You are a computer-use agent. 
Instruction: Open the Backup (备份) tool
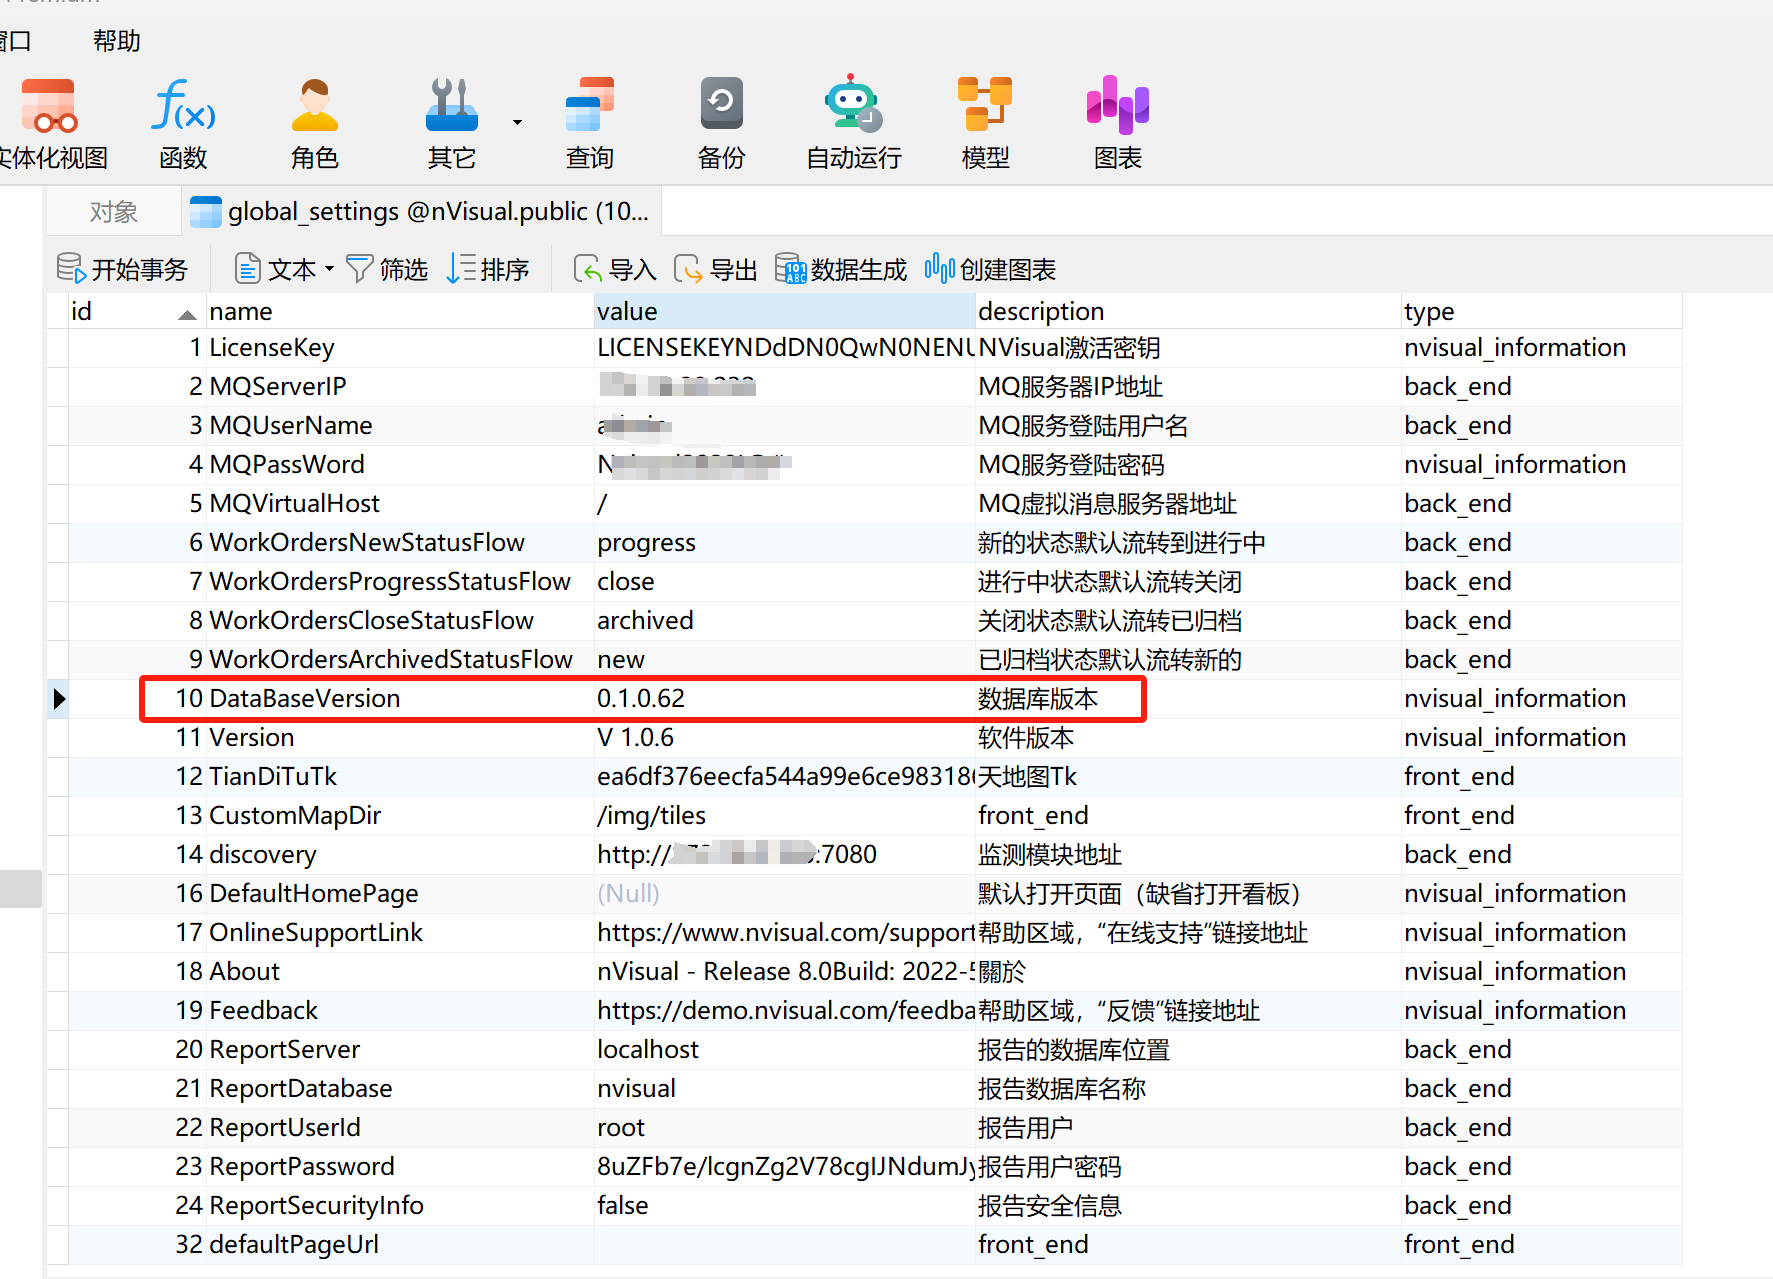click(721, 123)
